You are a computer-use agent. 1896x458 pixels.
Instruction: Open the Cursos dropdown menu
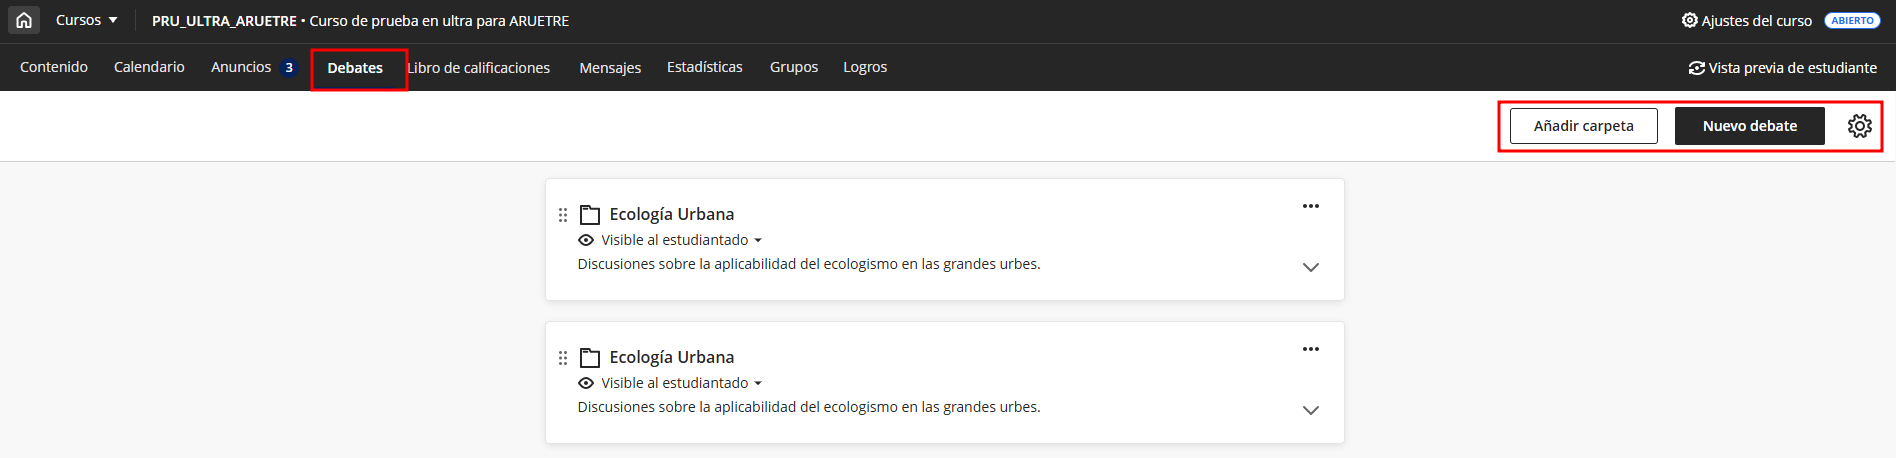pyautogui.click(x=86, y=20)
